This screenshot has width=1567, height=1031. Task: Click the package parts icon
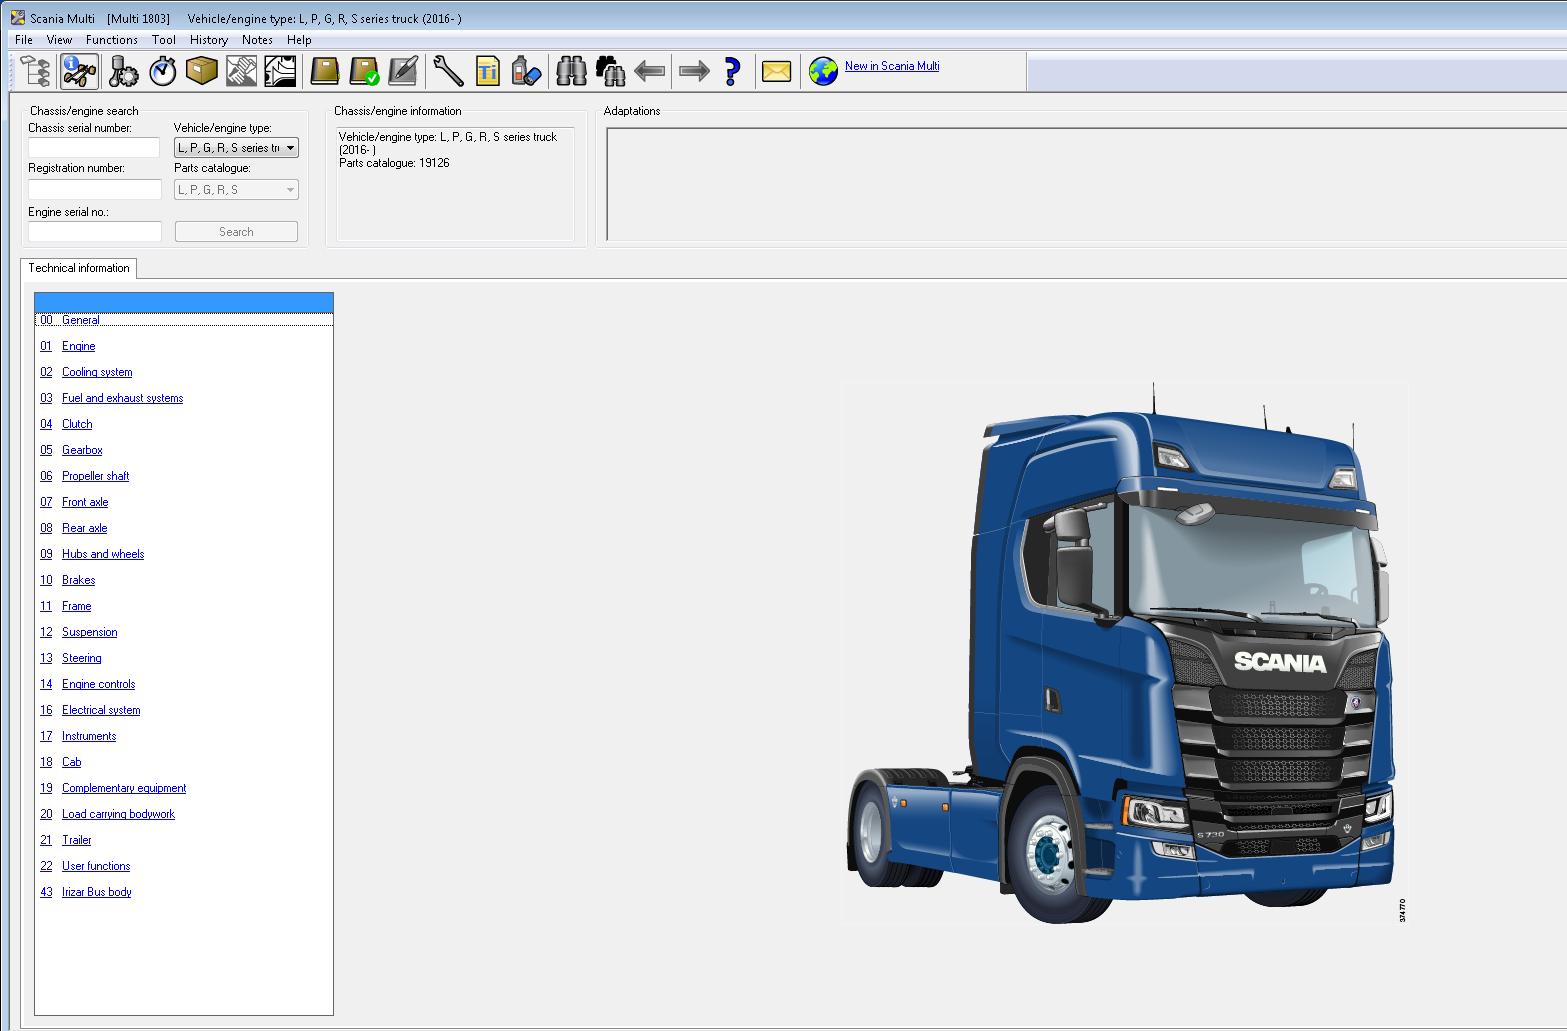(x=201, y=71)
